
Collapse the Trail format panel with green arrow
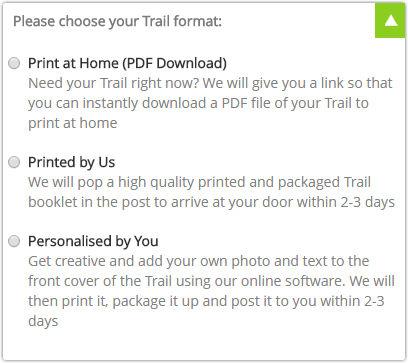[390, 20]
